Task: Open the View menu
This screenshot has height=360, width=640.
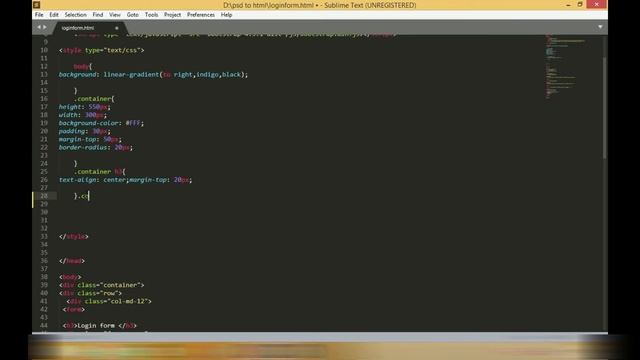Action: coord(115,15)
